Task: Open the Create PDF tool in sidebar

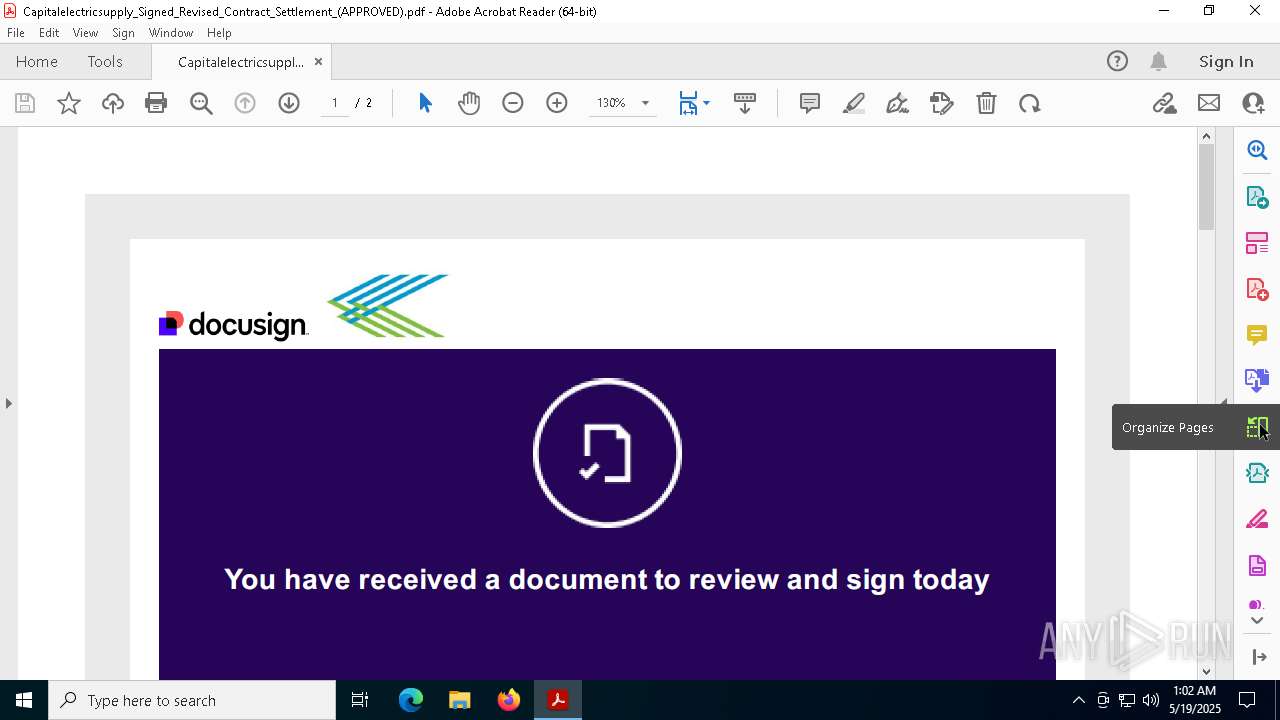Action: (1257, 289)
